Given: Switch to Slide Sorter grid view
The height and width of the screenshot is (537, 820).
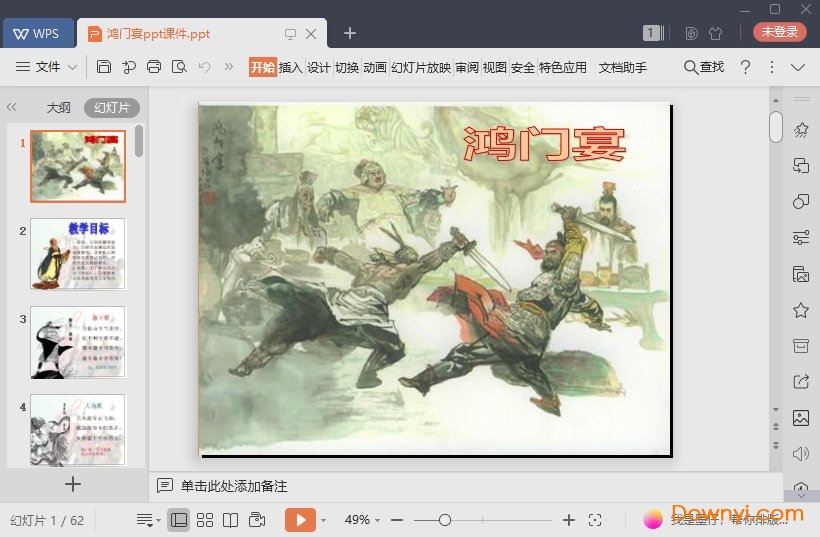Looking at the screenshot, I should point(204,520).
